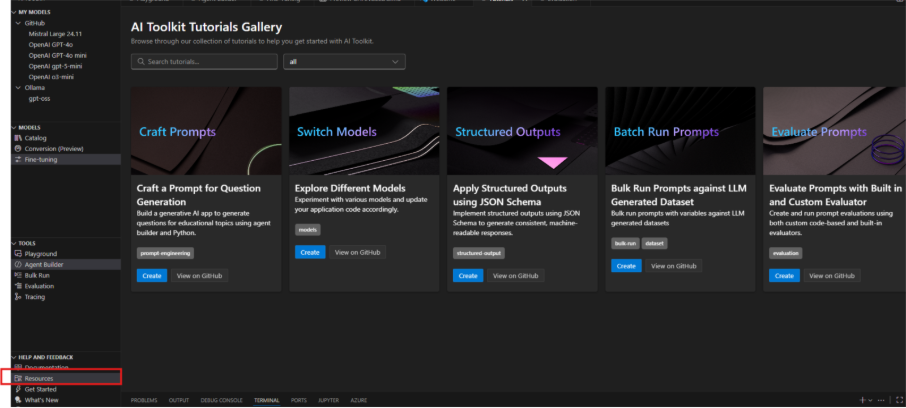Select the OpenAI o3-mini model

51,77
